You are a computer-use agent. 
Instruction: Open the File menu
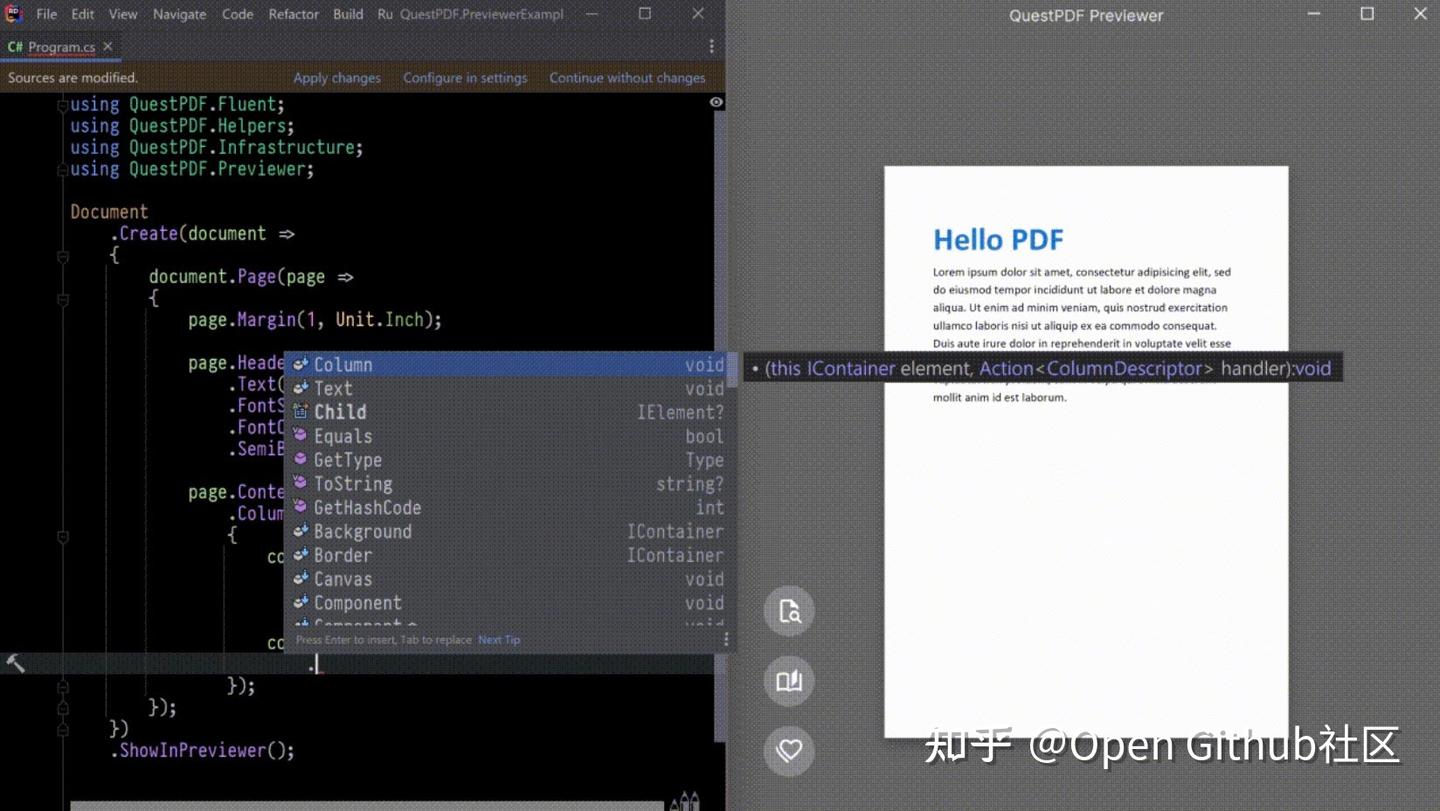47,15
